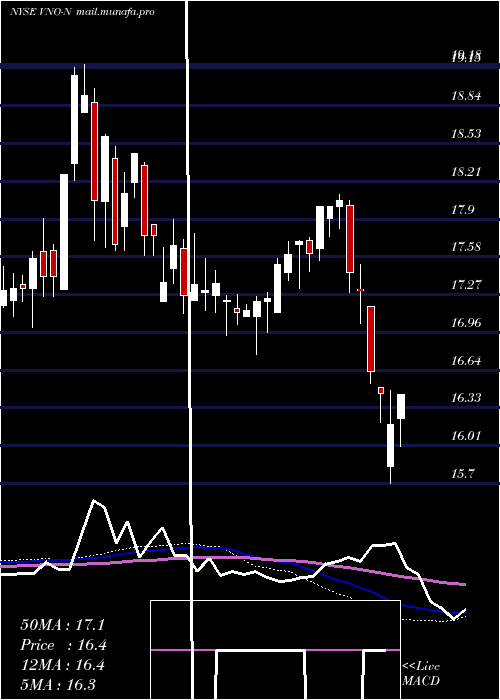Click the NYSE VNO-N chart title
The height and width of the screenshot is (700, 500).
point(82,12)
